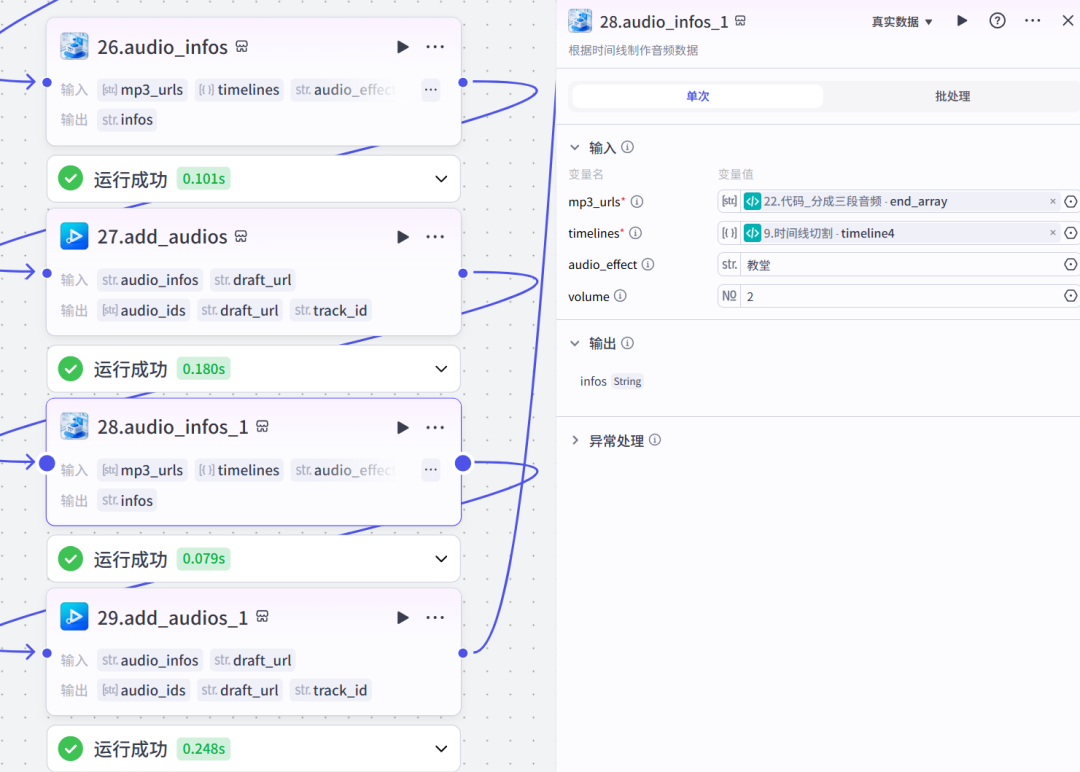Clear the timelines variable reference
This screenshot has width=1080, height=772.
coord(1052,233)
